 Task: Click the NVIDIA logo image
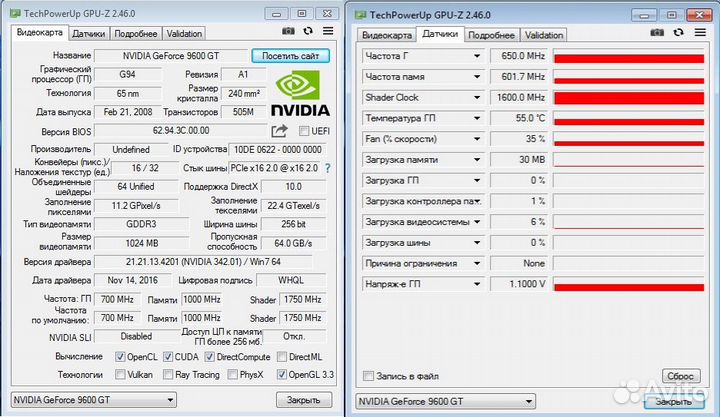(x=300, y=92)
